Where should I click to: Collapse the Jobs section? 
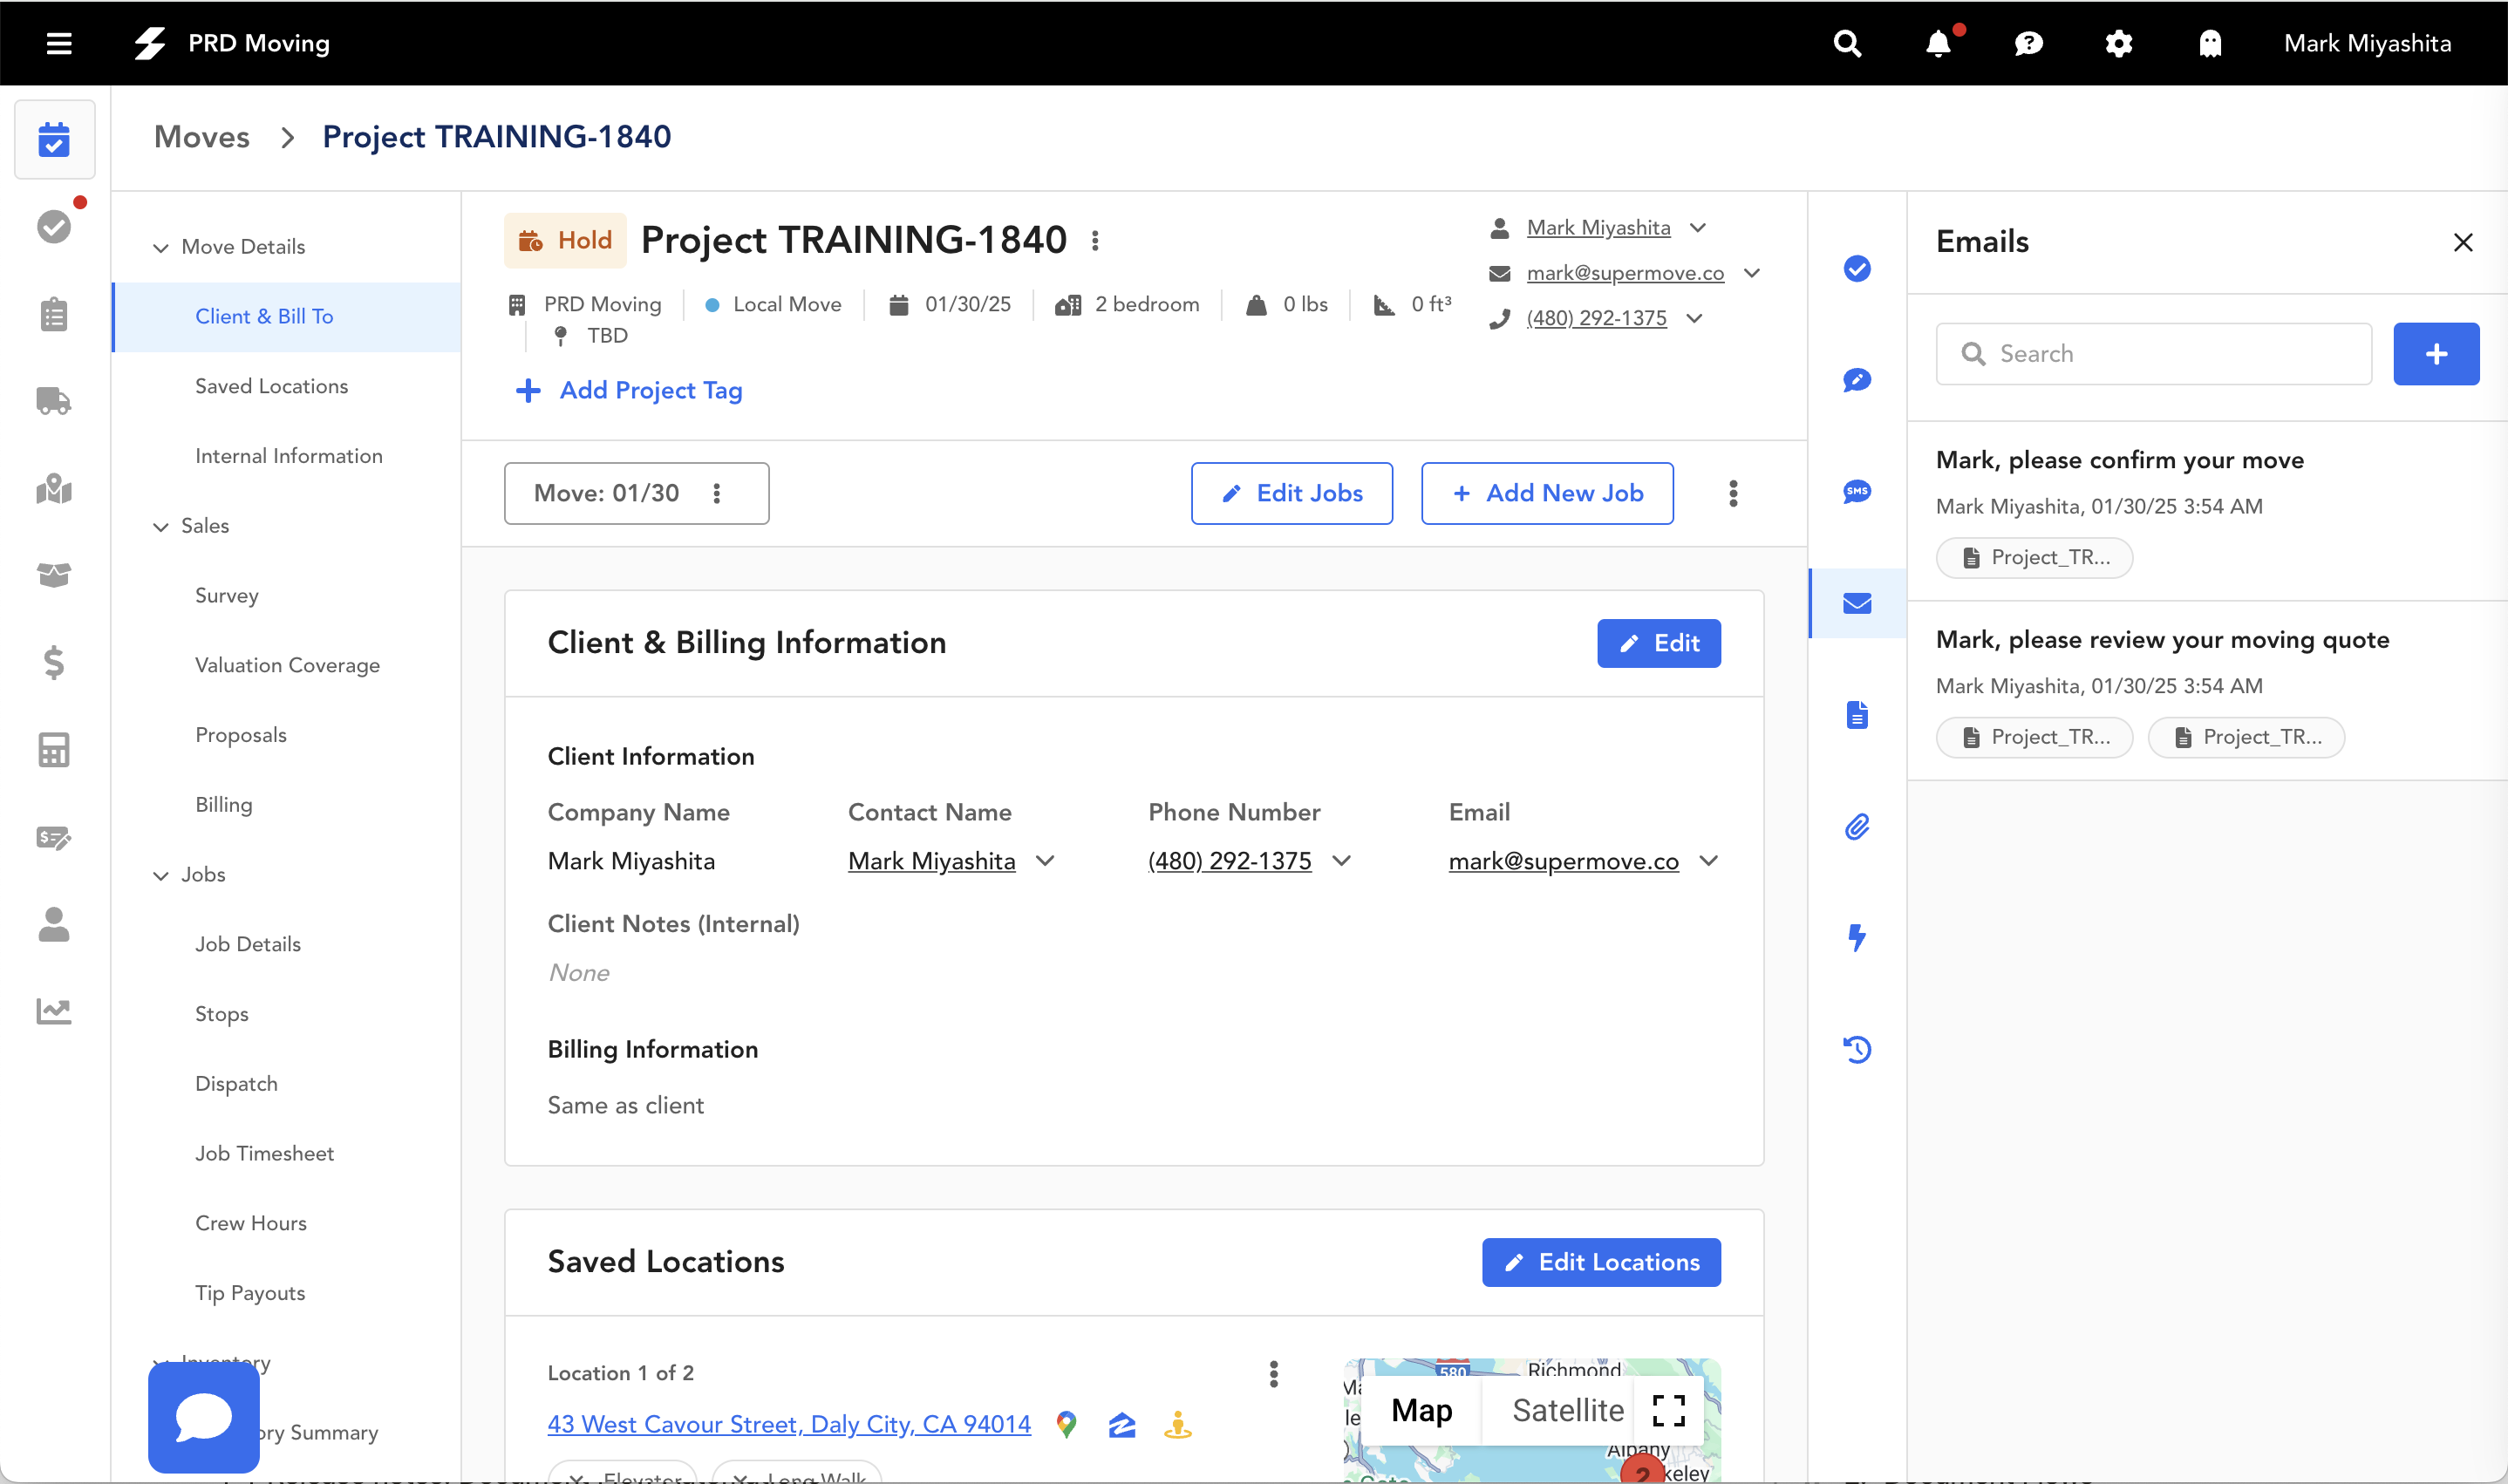[160, 875]
